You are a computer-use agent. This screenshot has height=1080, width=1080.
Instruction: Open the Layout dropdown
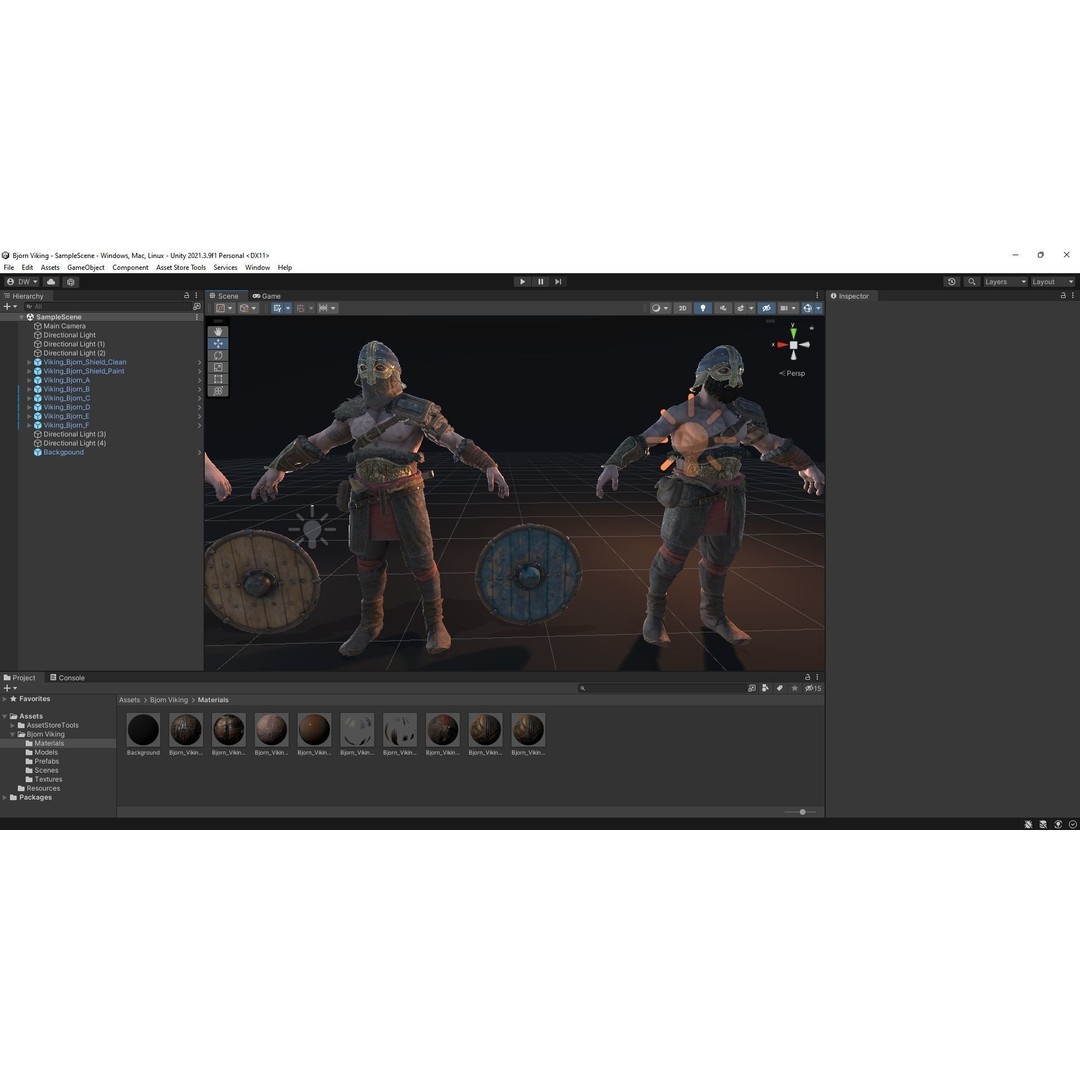[x=1052, y=282]
